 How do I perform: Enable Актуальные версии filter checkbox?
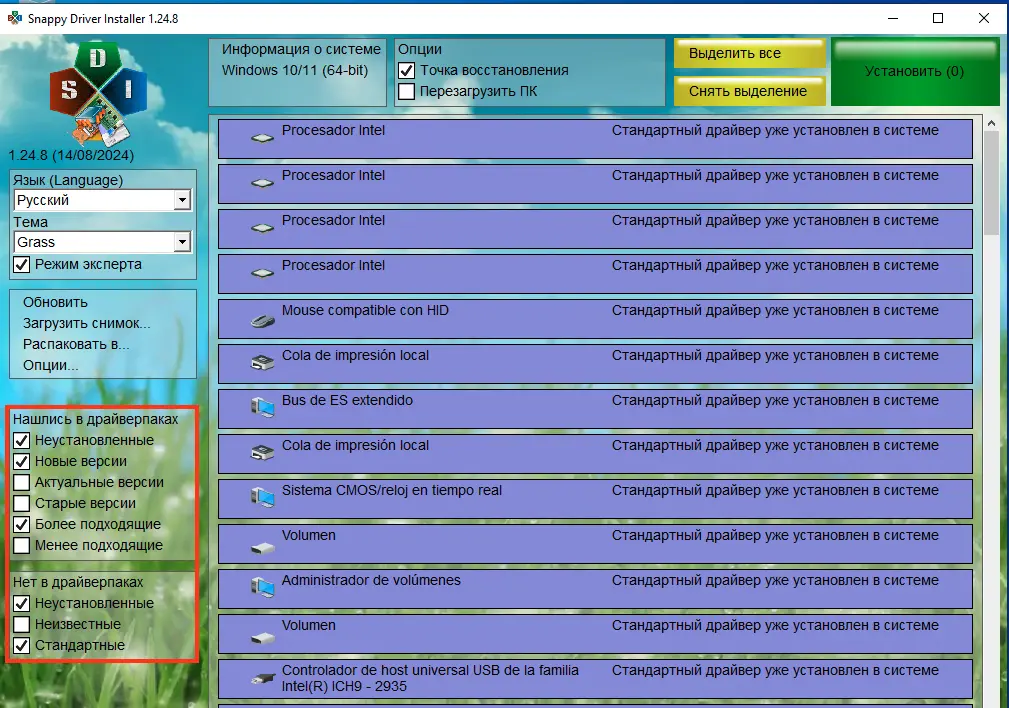pyautogui.click(x=22, y=482)
